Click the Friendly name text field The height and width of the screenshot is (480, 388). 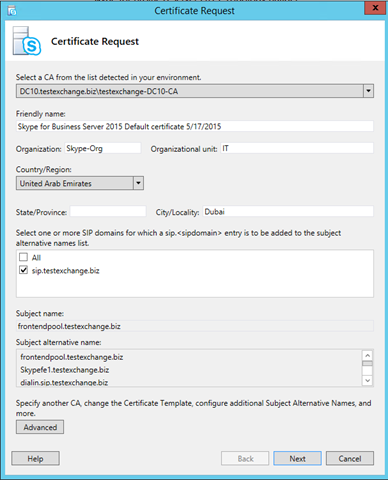(x=195, y=126)
